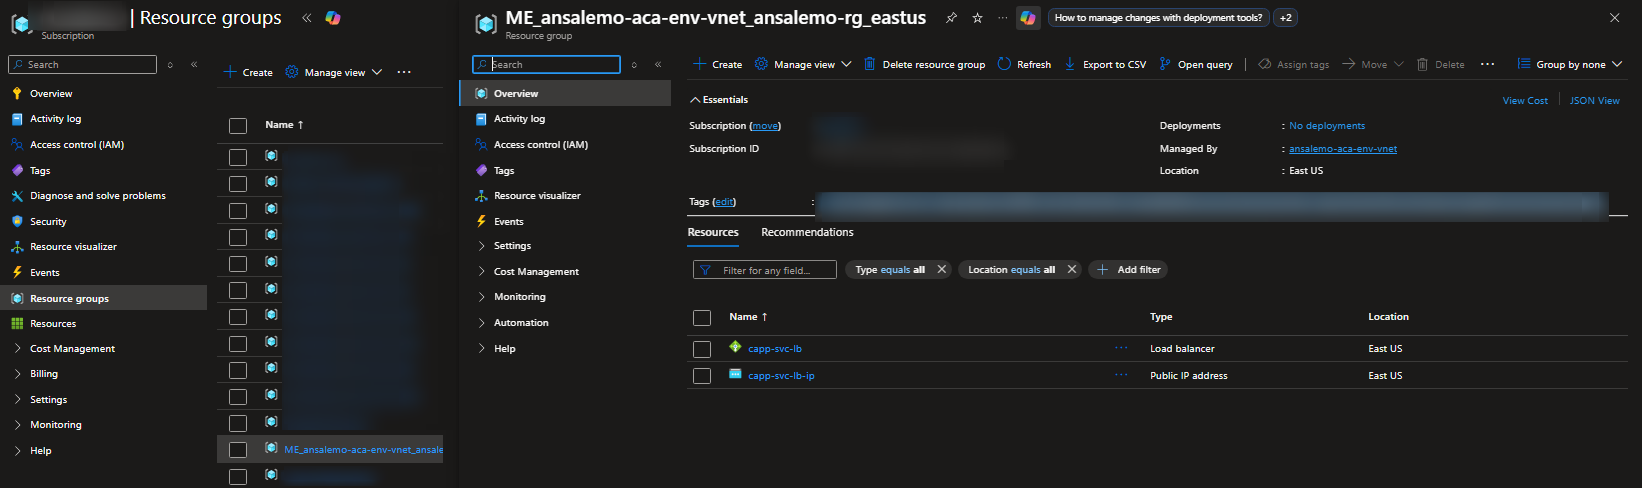Click the ansalemo-aca-env-vnet Managed By link

tap(1342, 149)
